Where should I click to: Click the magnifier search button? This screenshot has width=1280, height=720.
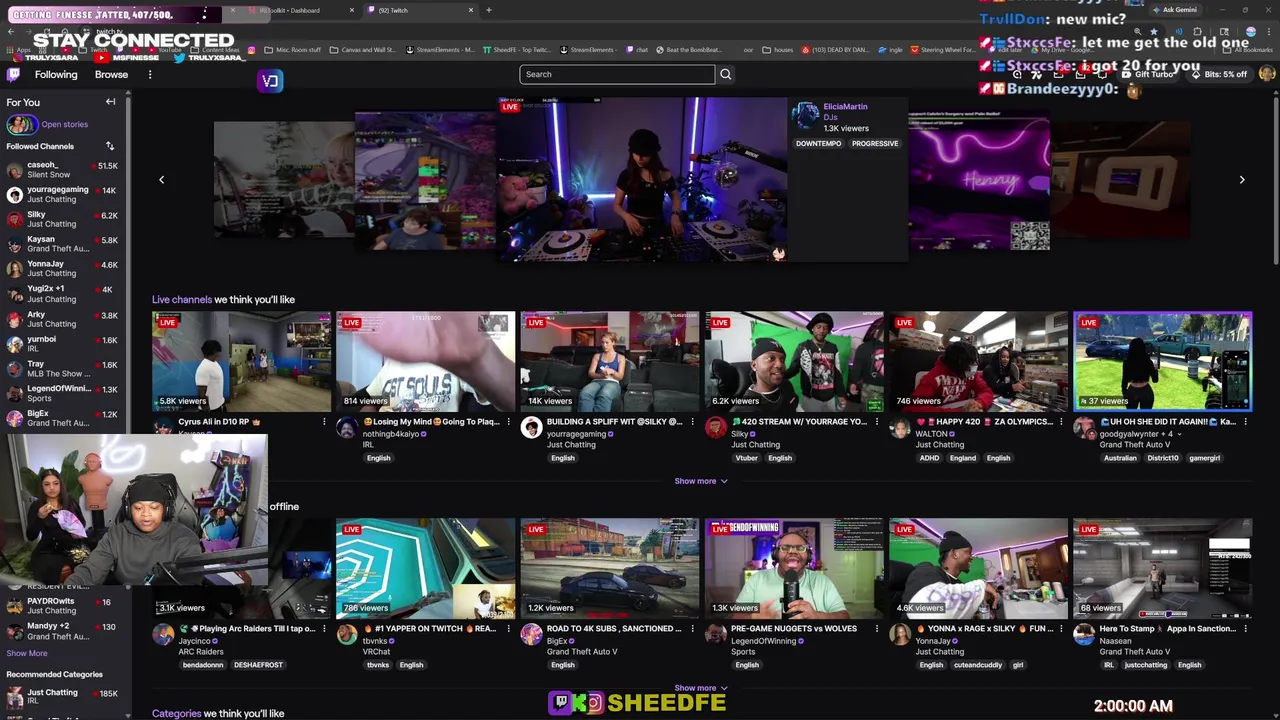point(726,74)
